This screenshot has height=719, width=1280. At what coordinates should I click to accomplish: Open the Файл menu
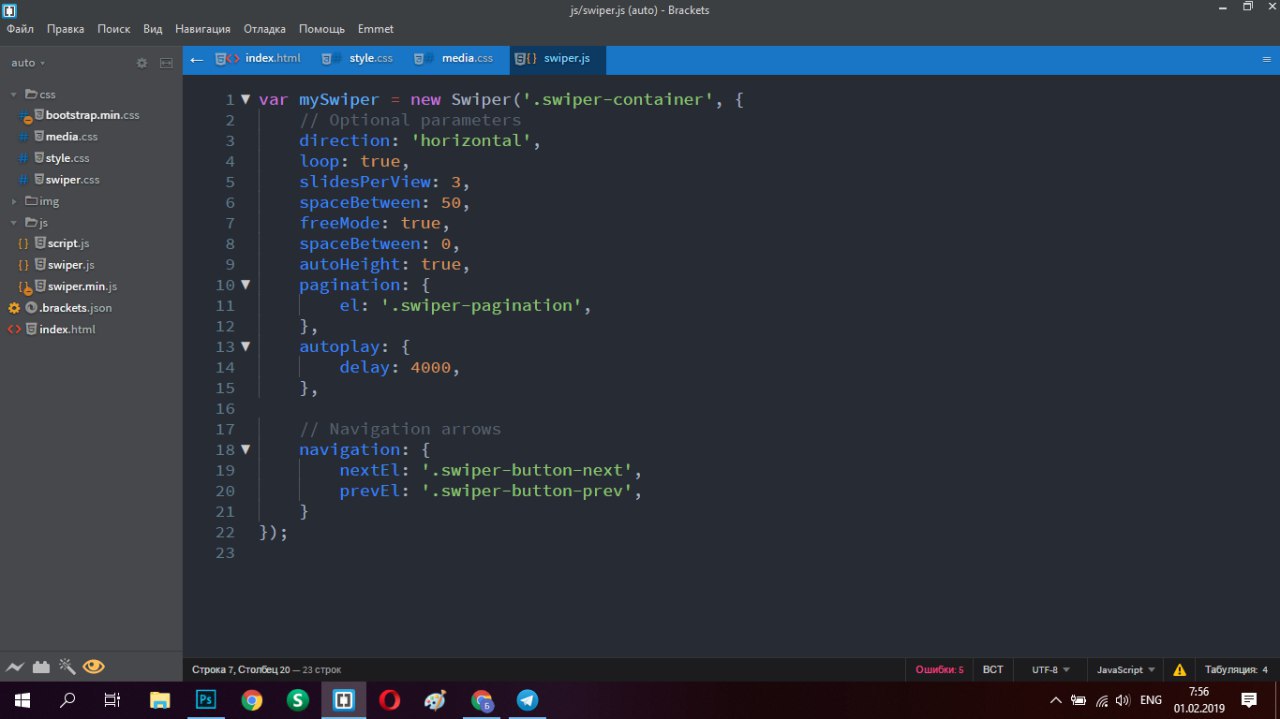point(20,29)
